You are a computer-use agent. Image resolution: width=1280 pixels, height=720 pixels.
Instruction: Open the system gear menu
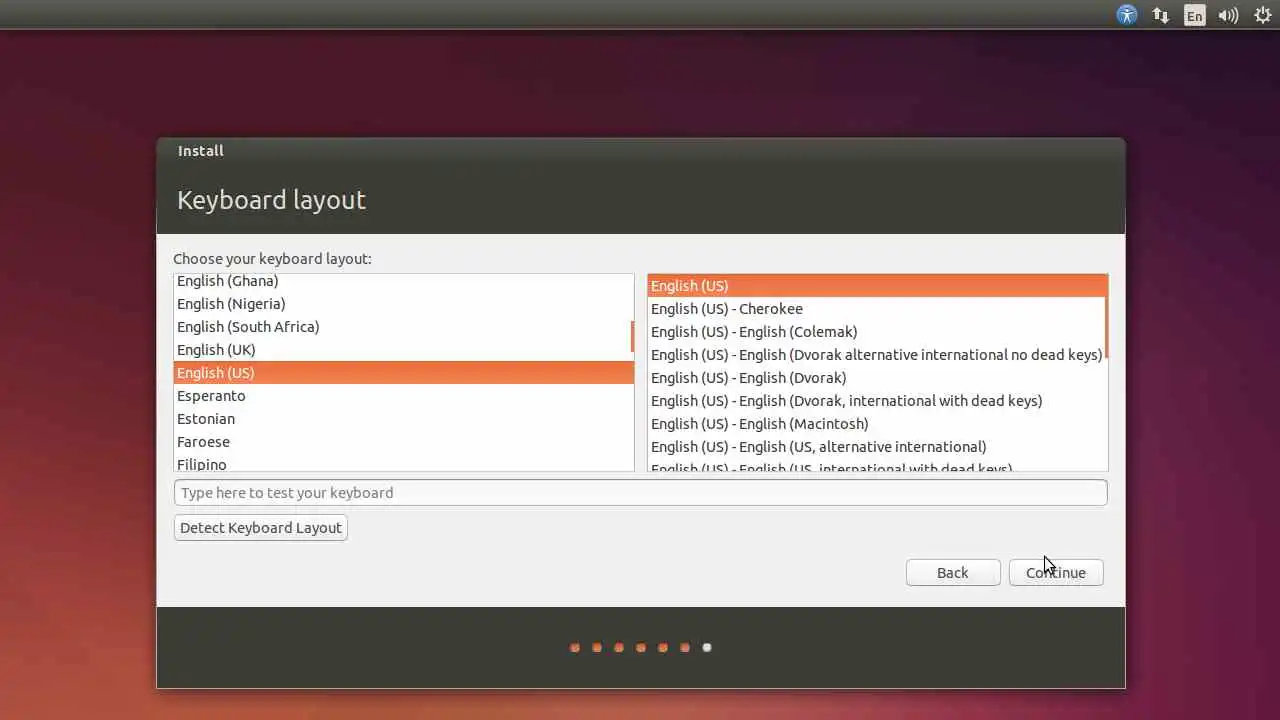coord(1262,15)
